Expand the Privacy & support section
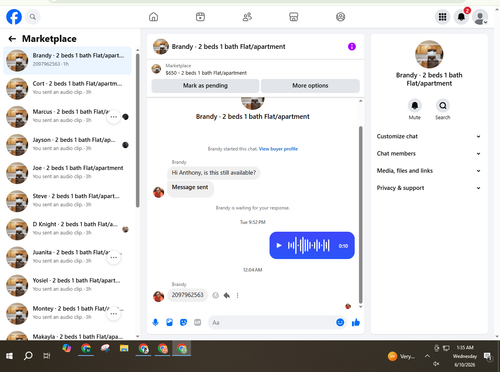The width and height of the screenshot is (500, 372). (x=429, y=188)
